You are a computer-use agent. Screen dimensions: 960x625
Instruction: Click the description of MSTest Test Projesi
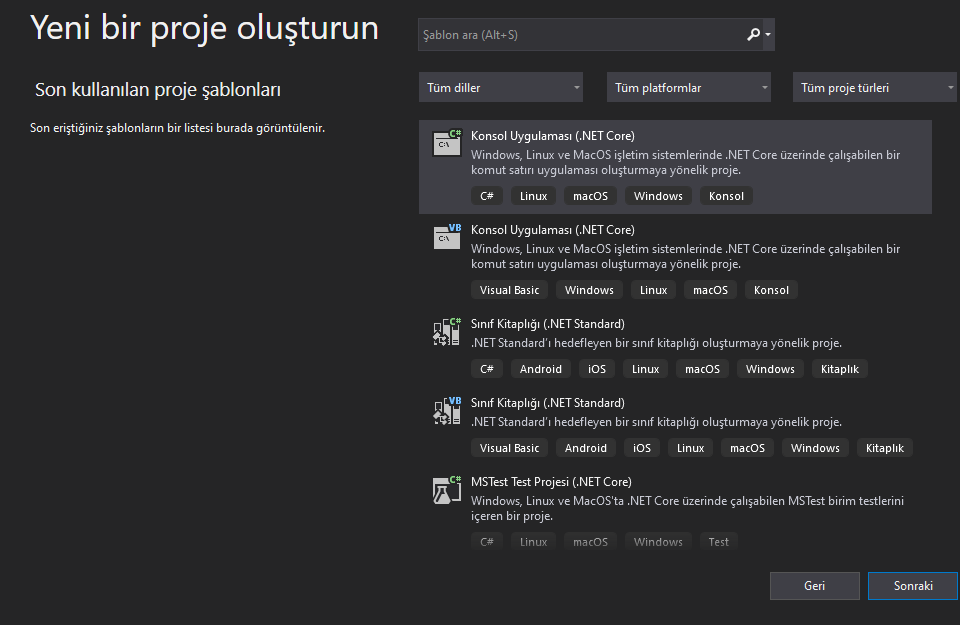click(x=687, y=508)
